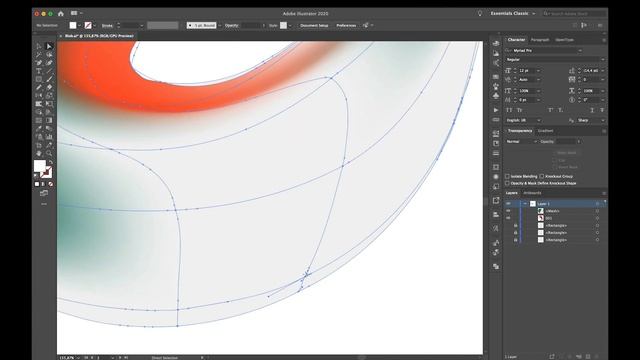The image size is (640, 360).
Task: Open the language dropdown in Character panel
Action: 538,120
